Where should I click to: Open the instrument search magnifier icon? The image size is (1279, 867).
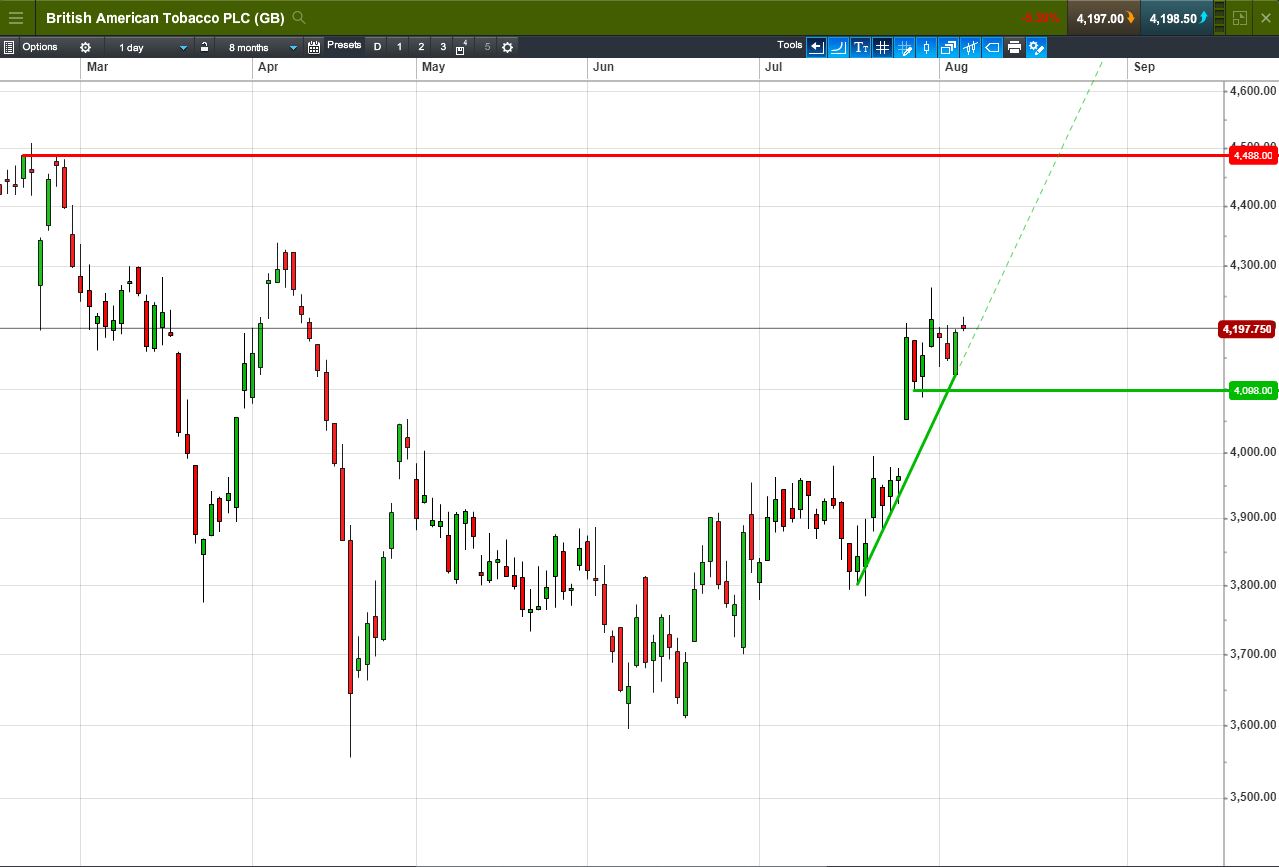click(299, 18)
